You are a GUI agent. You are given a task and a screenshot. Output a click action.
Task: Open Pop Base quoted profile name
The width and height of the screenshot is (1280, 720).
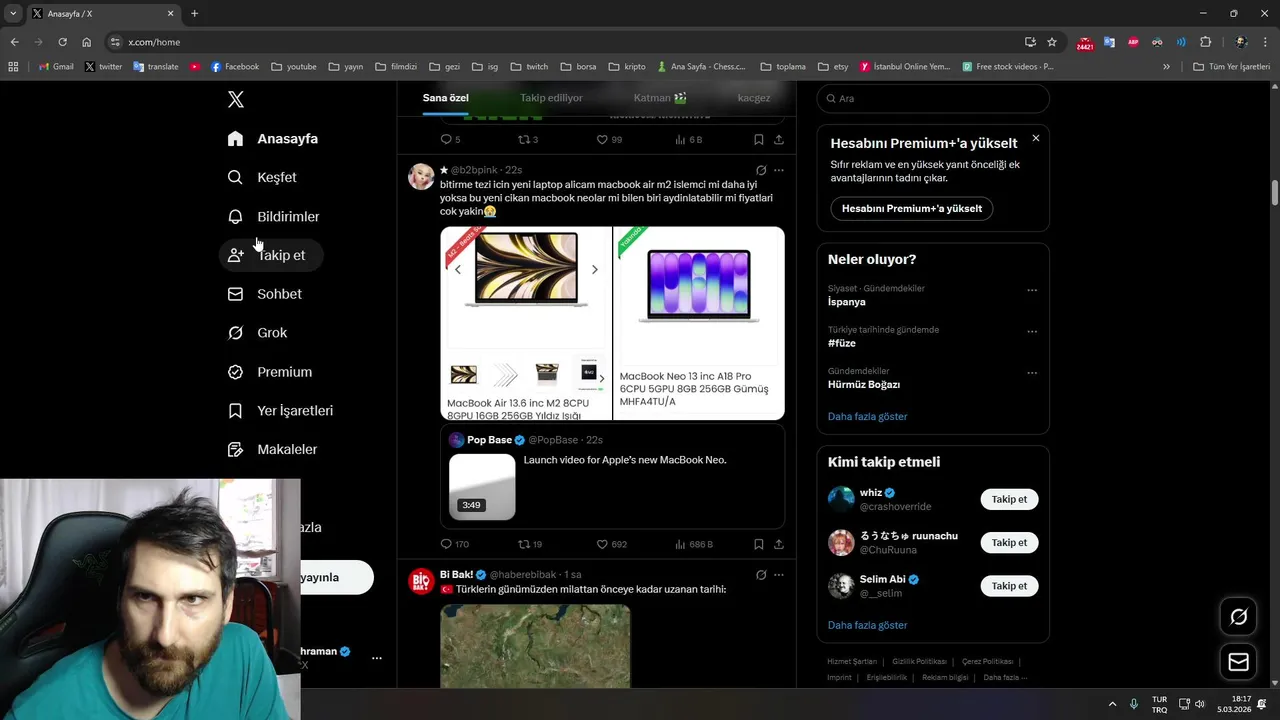(x=489, y=440)
